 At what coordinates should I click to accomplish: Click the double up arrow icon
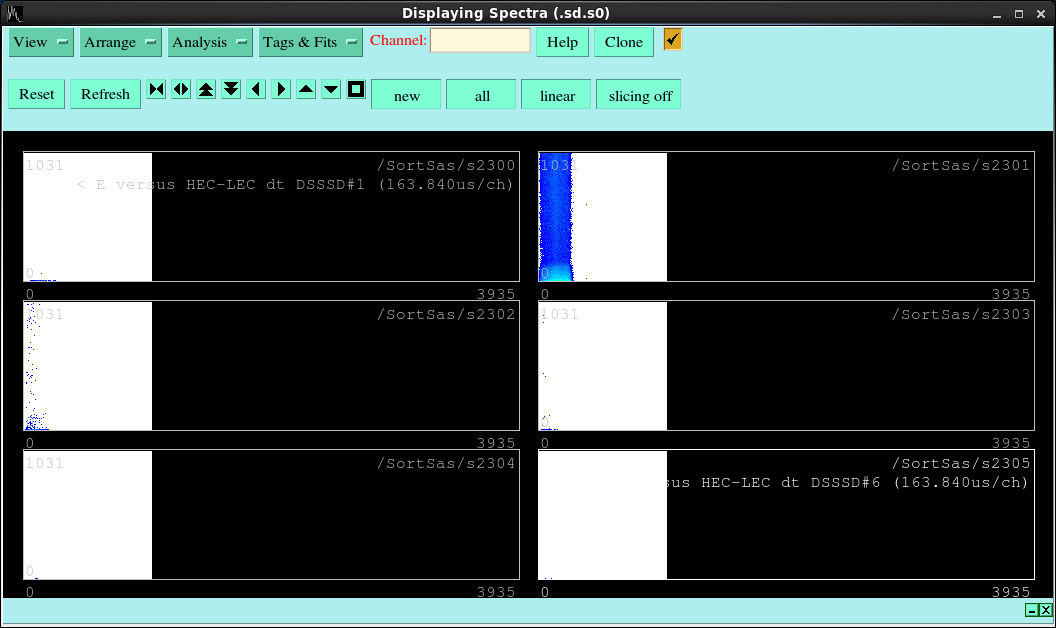tap(206, 90)
